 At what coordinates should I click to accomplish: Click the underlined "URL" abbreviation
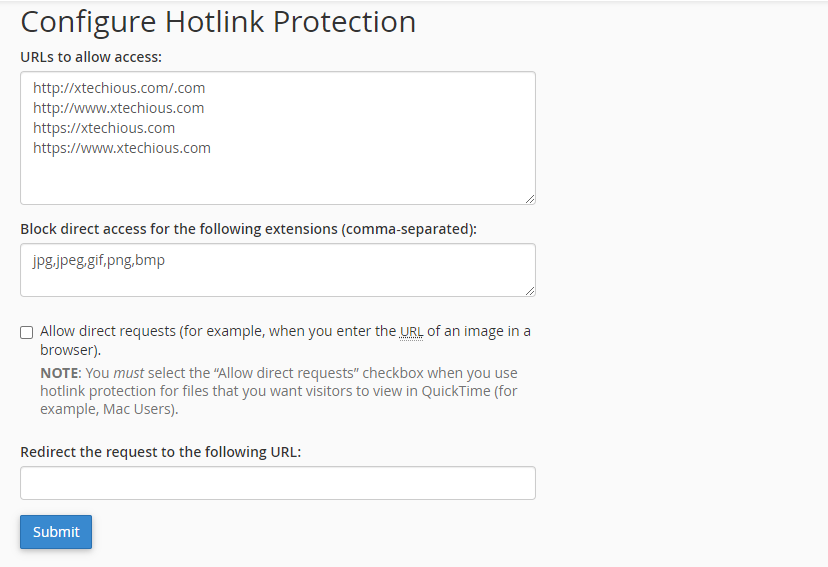[411, 332]
